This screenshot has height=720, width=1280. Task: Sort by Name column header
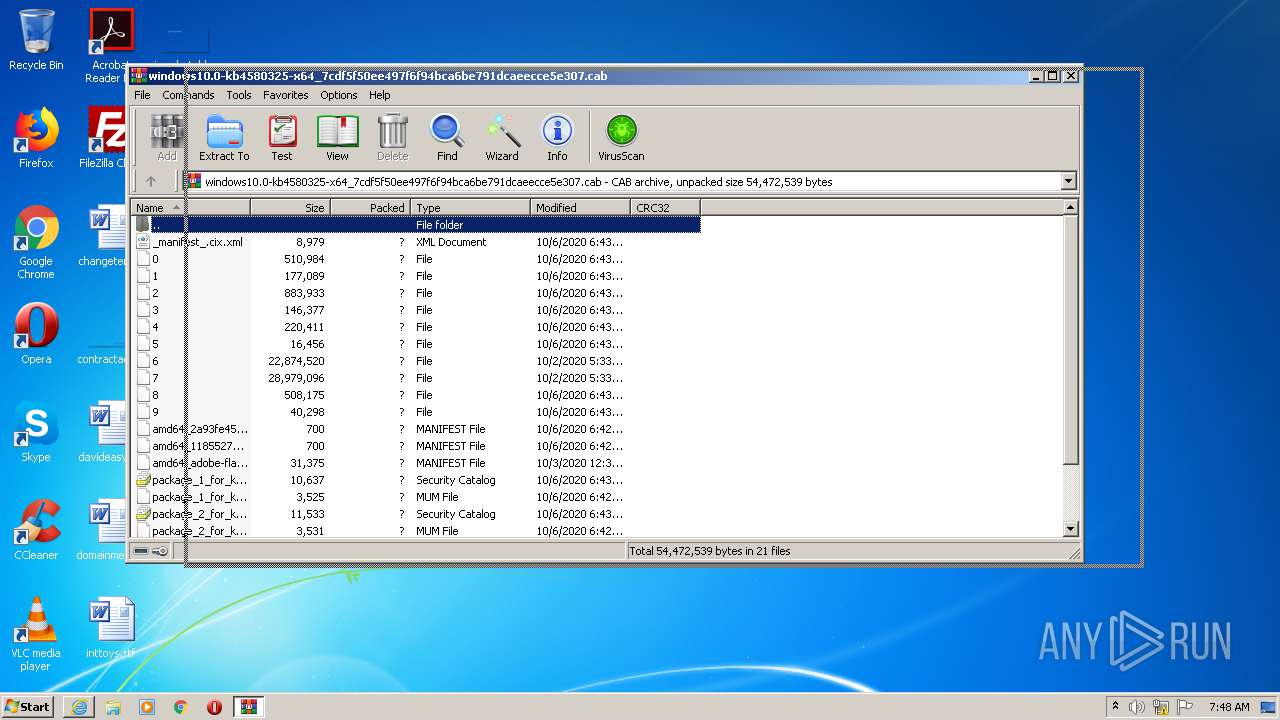(x=190, y=207)
